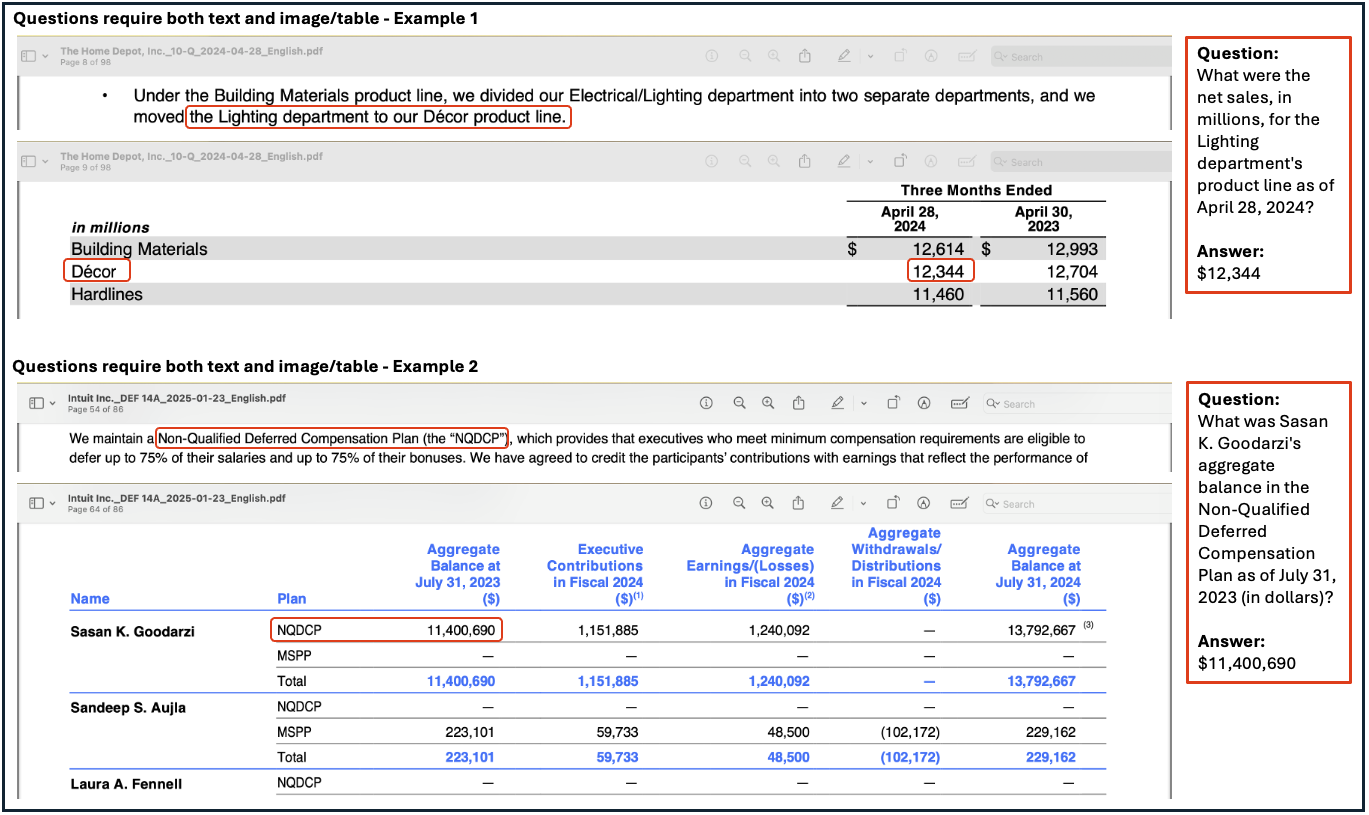Open the form-filling tool on Page 64 toolbar

point(959,503)
